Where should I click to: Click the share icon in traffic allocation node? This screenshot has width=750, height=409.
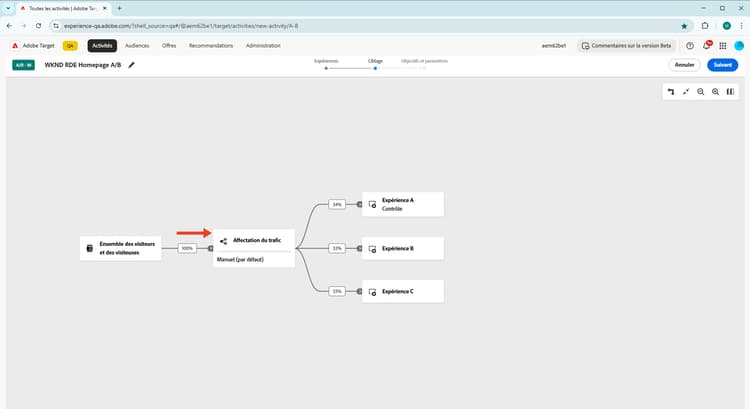tap(223, 241)
